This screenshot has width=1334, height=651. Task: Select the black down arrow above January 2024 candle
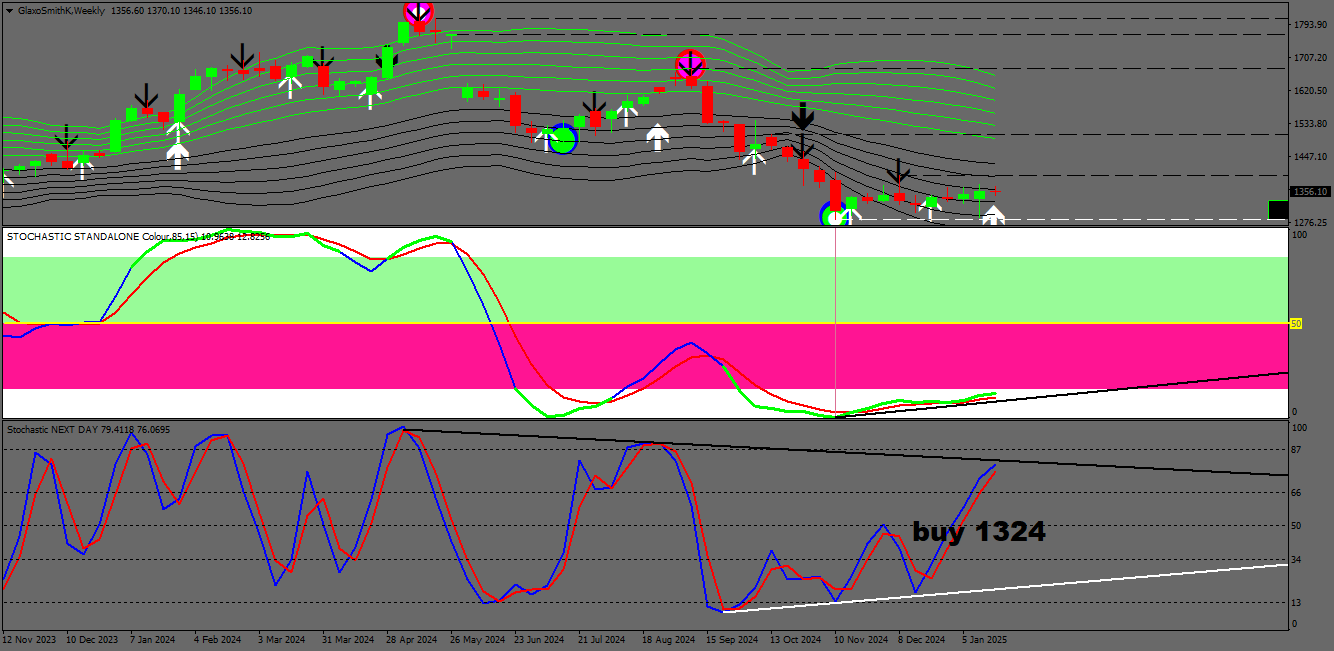147,96
